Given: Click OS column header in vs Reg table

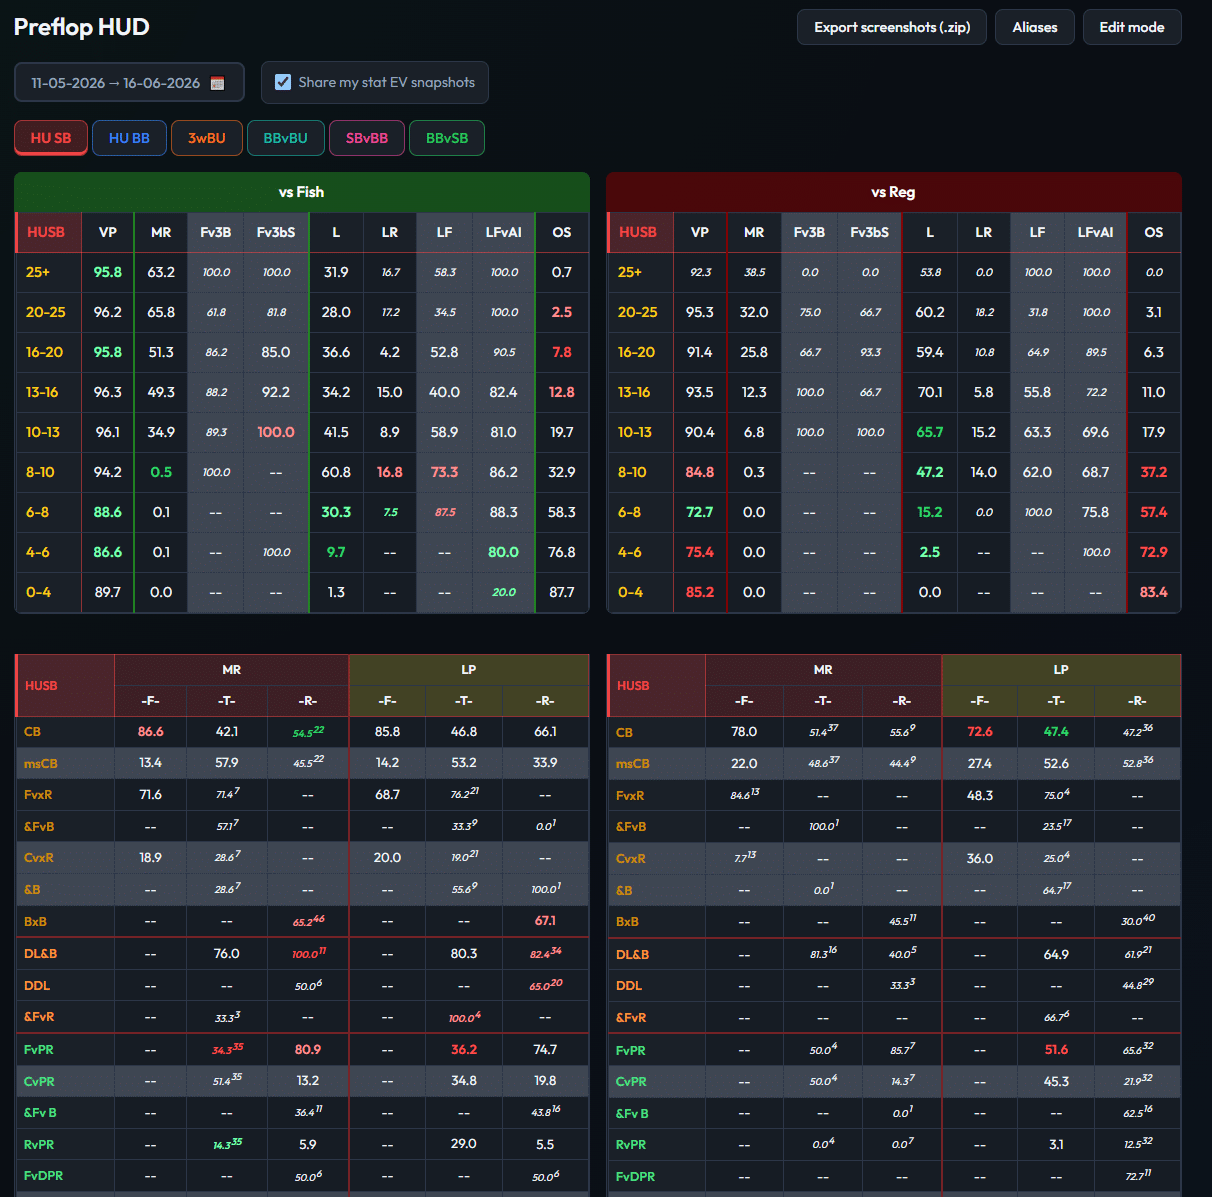Looking at the screenshot, I should point(1154,232).
